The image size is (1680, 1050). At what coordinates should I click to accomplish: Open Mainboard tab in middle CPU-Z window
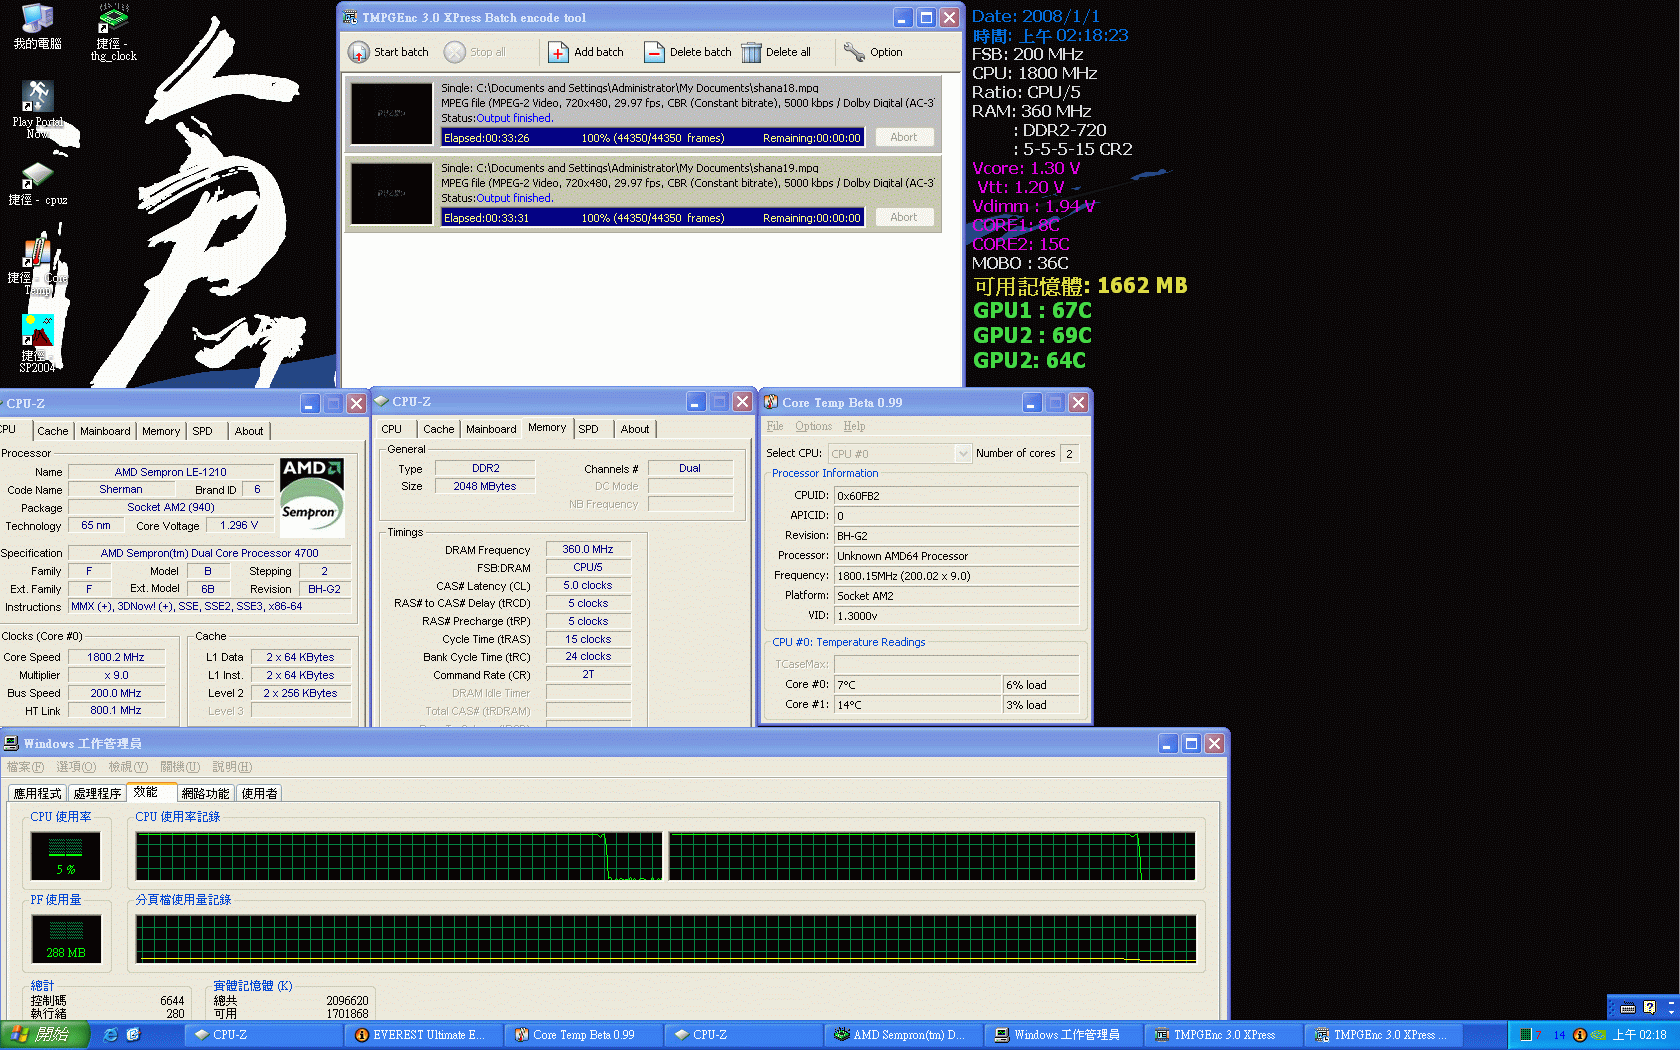coord(491,429)
